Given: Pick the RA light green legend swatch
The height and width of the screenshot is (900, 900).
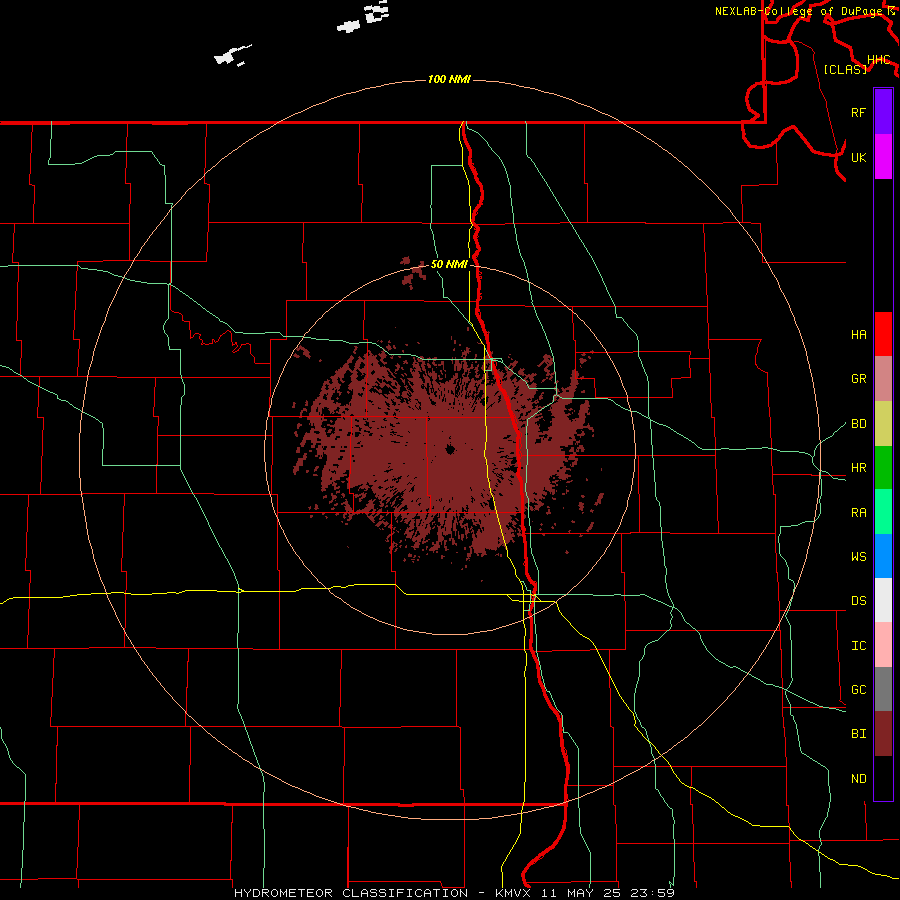Looking at the screenshot, I should click(883, 512).
